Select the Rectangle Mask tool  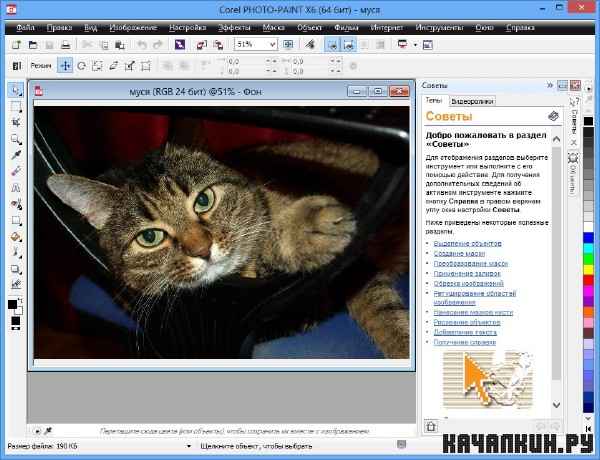click(x=16, y=107)
